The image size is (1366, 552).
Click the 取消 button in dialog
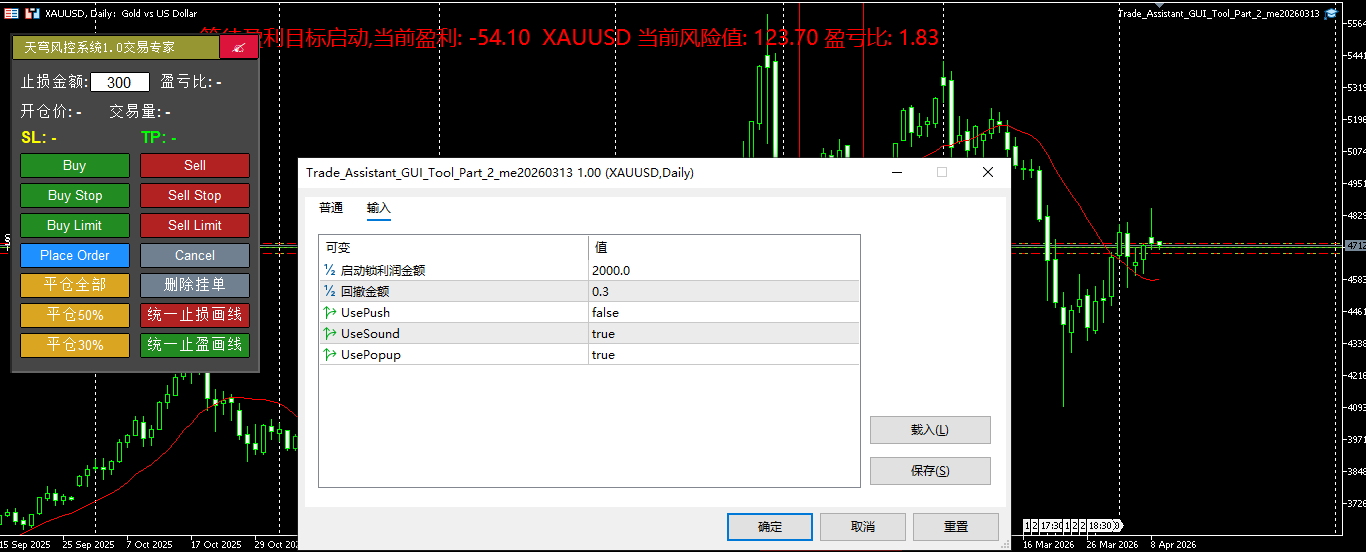pyautogui.click(x=863, y=527)
